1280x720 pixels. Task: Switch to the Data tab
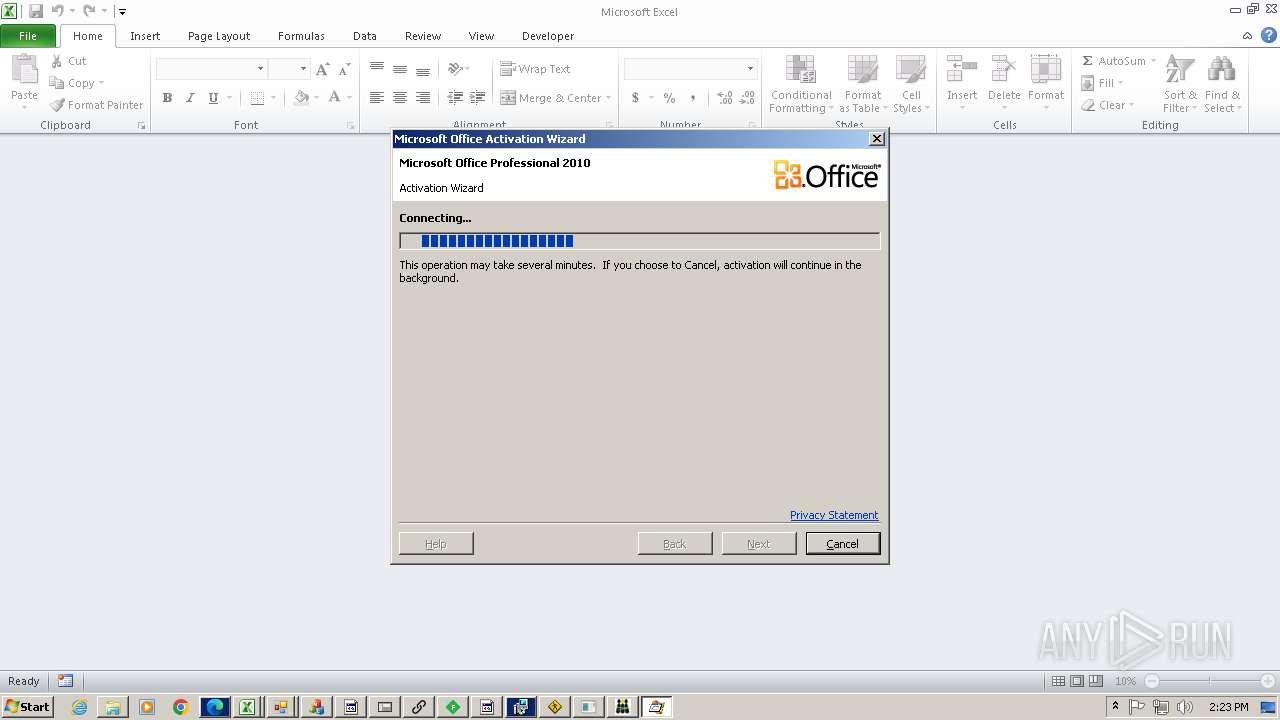tap(365, 36)
